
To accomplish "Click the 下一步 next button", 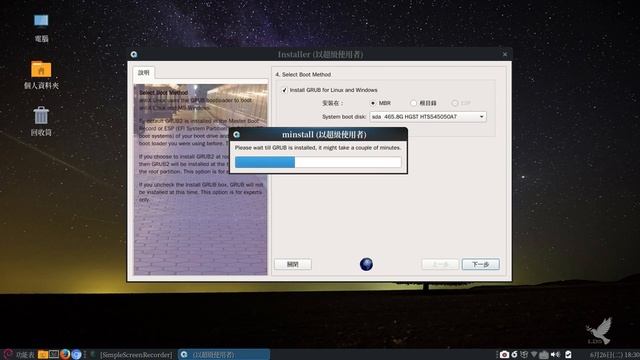I will (x=480, y=264).
